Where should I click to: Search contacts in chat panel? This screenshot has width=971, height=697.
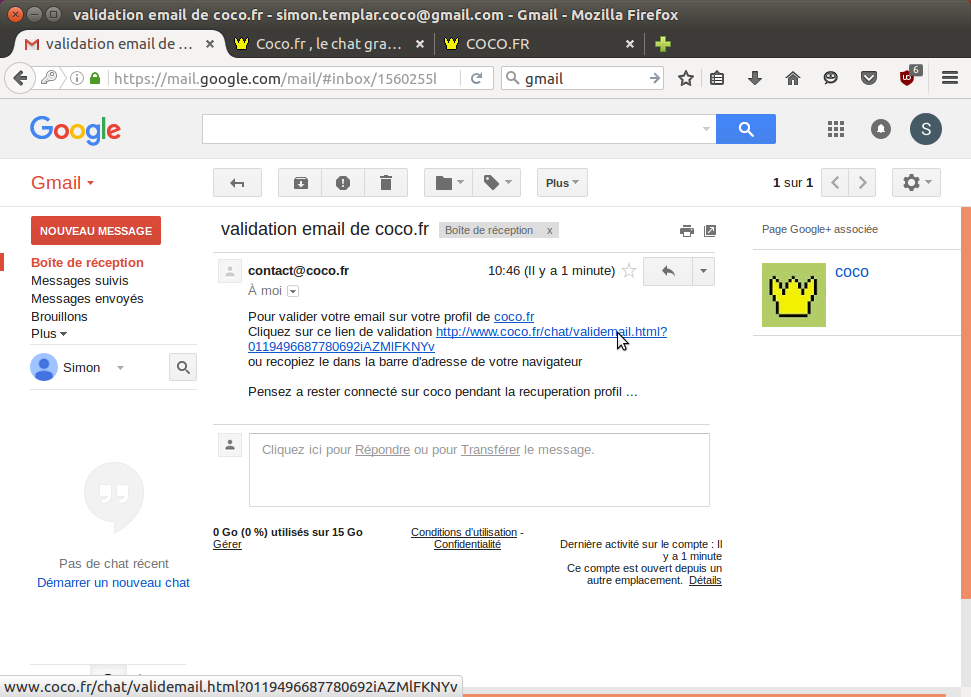(183, 367)
